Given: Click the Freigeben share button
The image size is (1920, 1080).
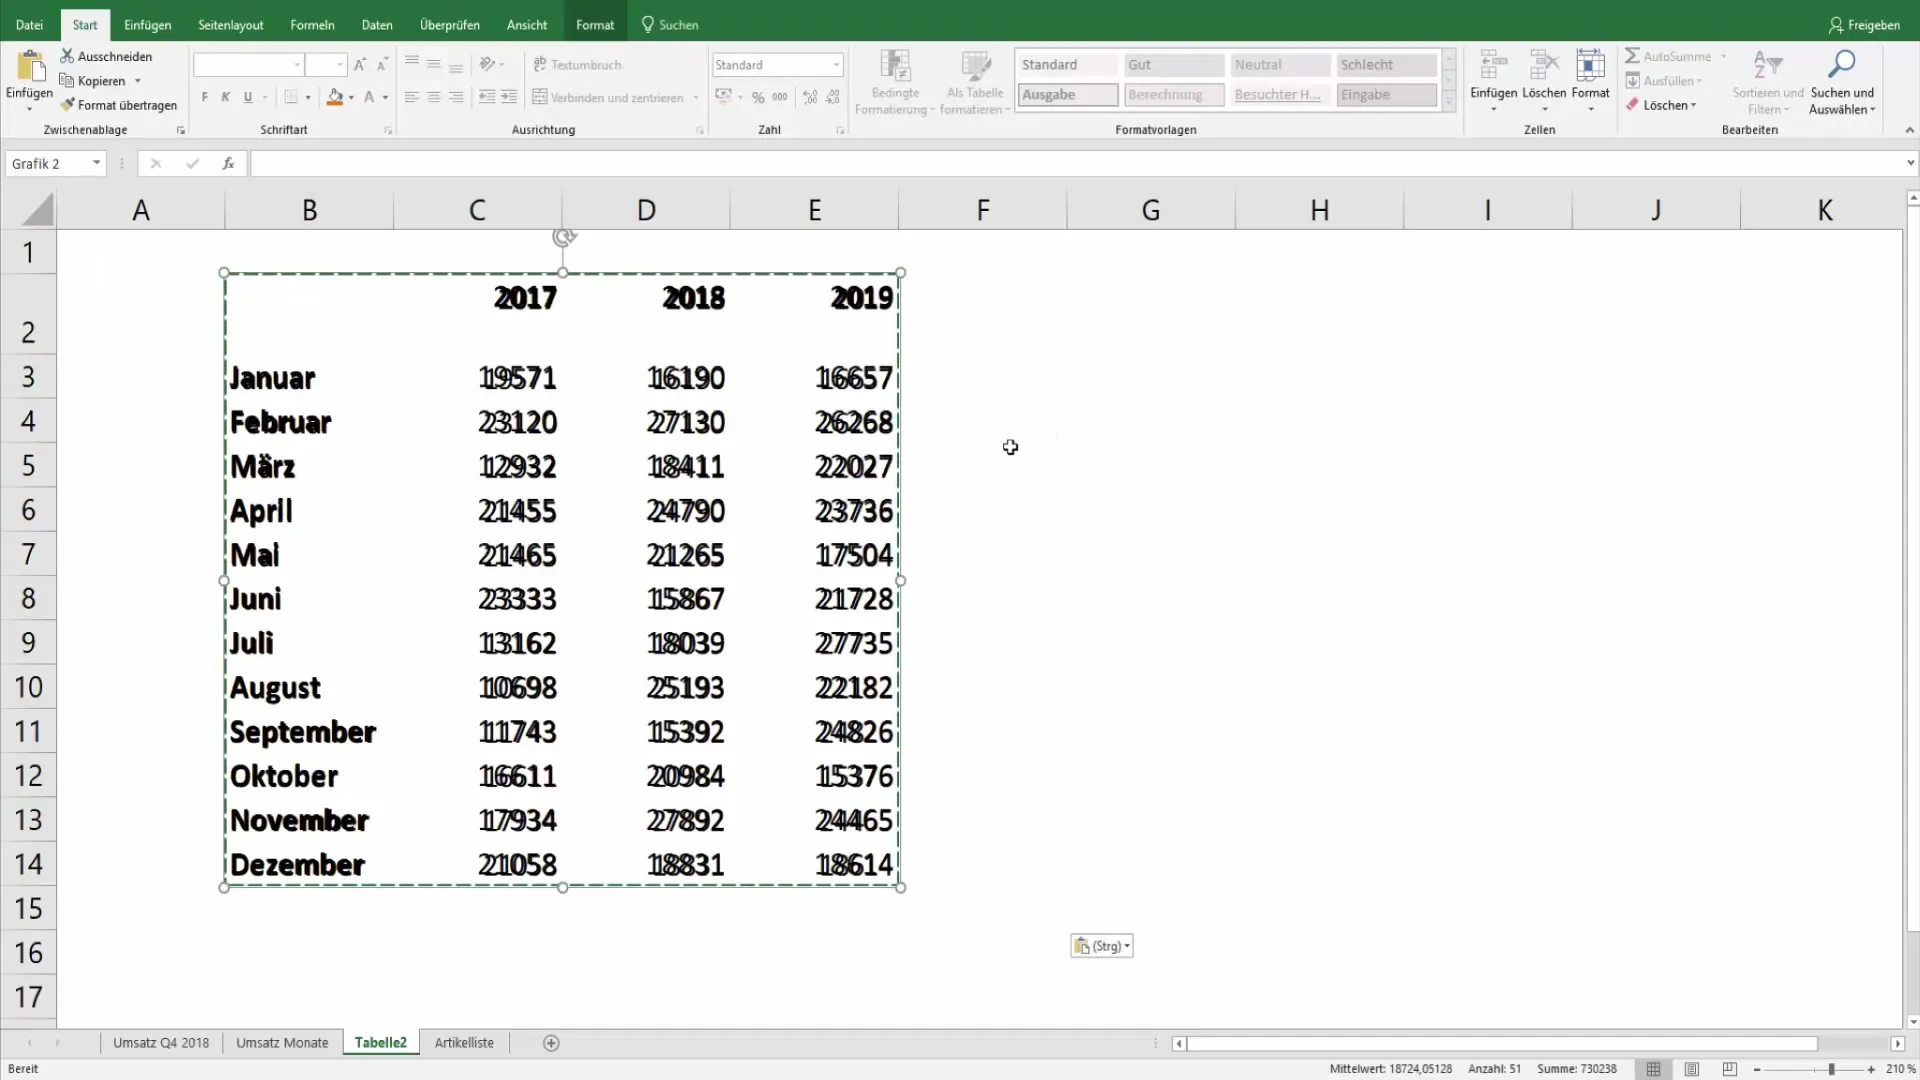Looking at the screenshot, I should [x=1864, y=25].
